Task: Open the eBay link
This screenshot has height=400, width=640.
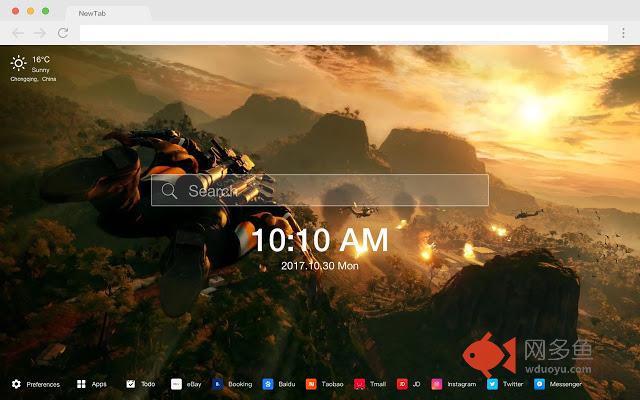Action: pos(194,384)
